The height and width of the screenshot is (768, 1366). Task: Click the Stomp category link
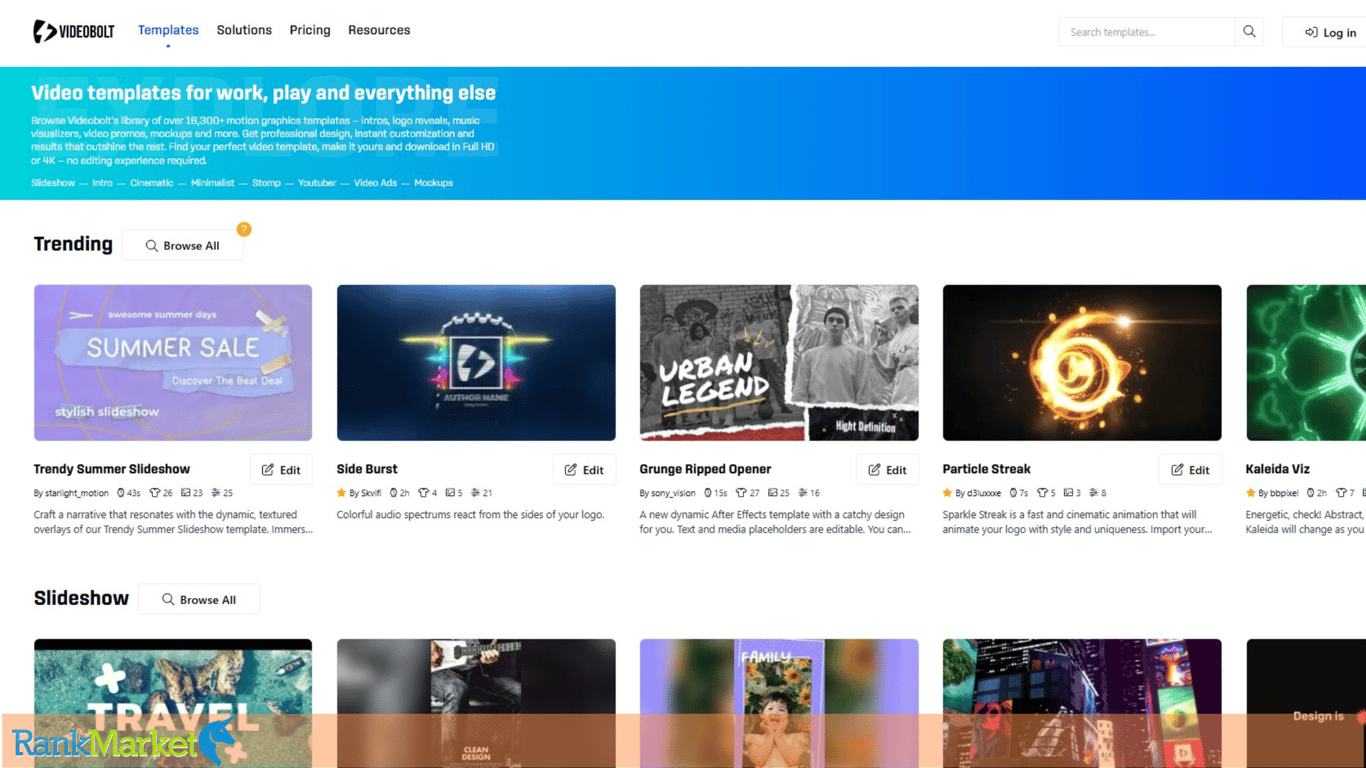pyautogui.click(x=266, y=183)
